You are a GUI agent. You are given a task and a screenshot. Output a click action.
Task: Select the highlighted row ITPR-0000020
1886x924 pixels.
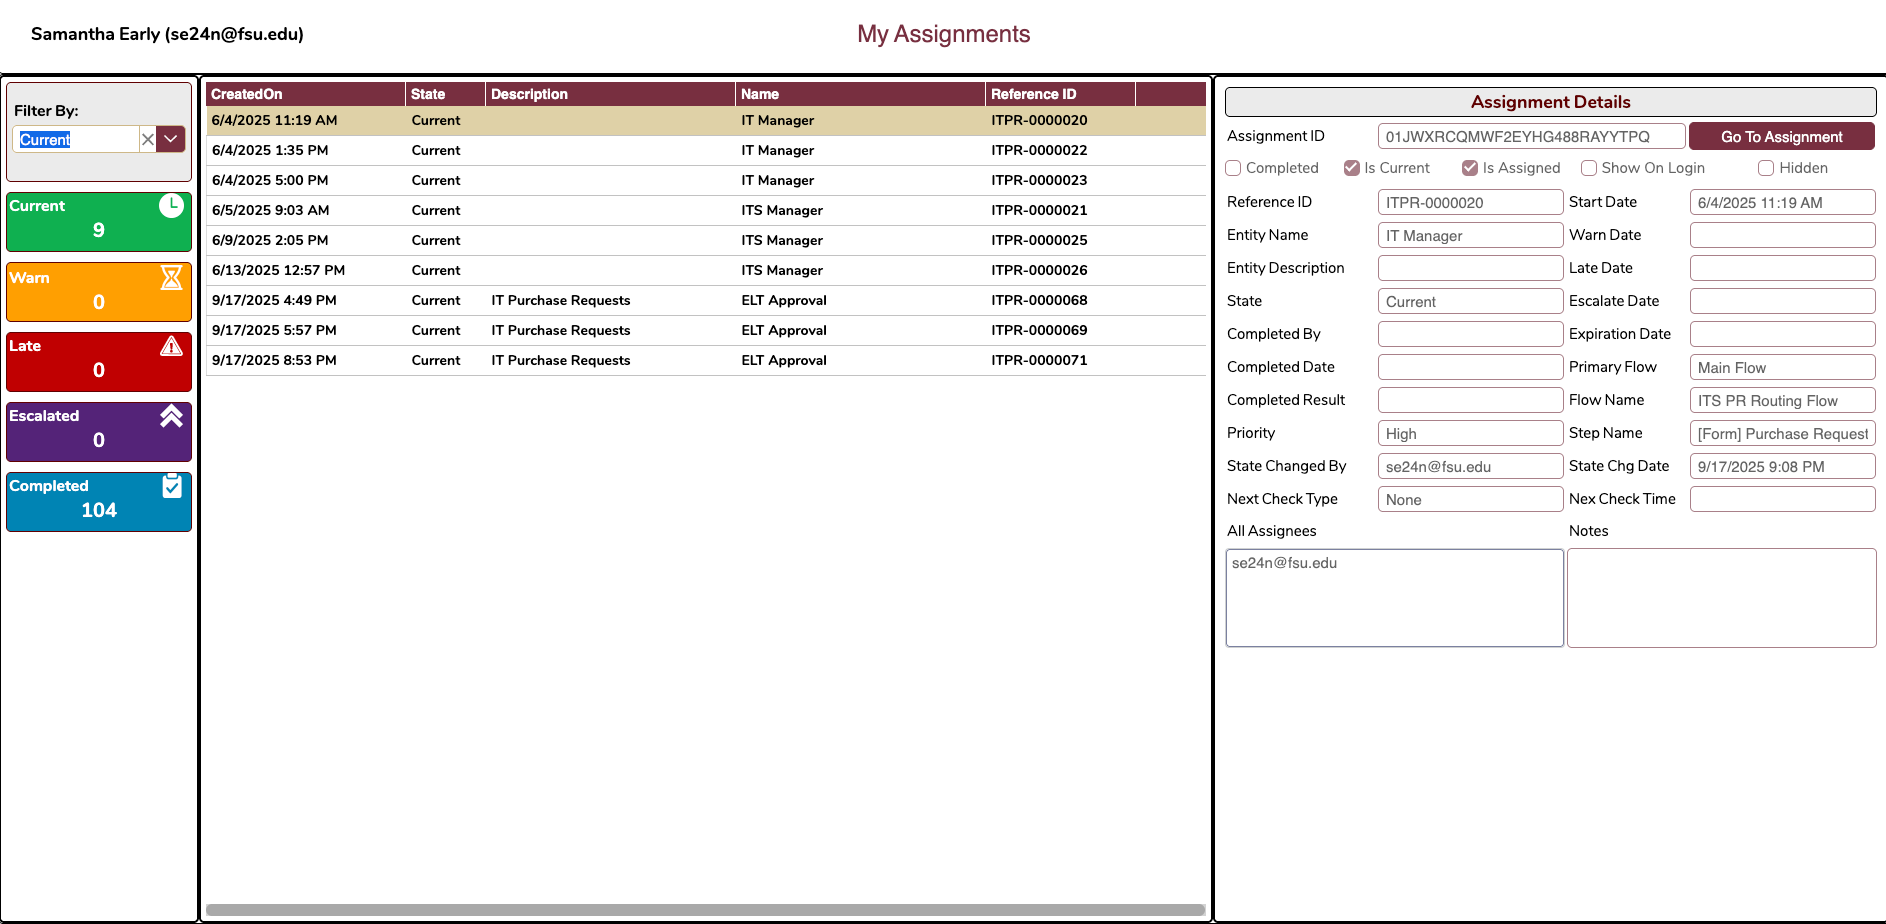click(x=706, y=120)
